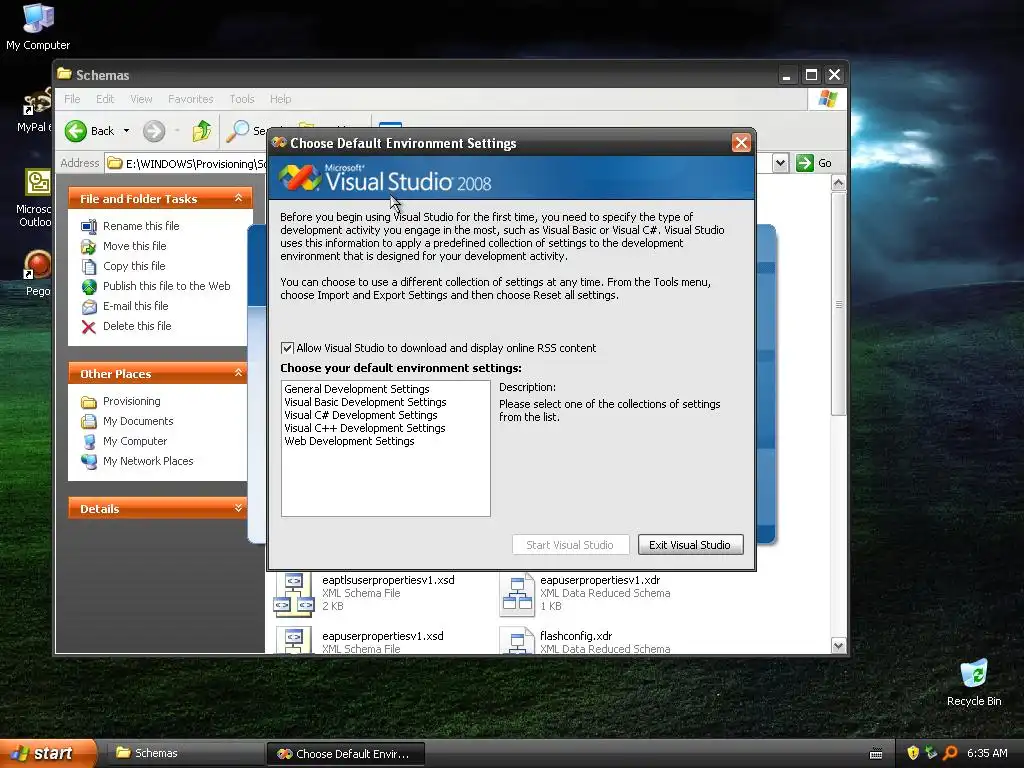The width and height of the screenshot is (1024, 768).
Task: Close the Choose Default Environment Settings dialog
Action: (741, 143)
